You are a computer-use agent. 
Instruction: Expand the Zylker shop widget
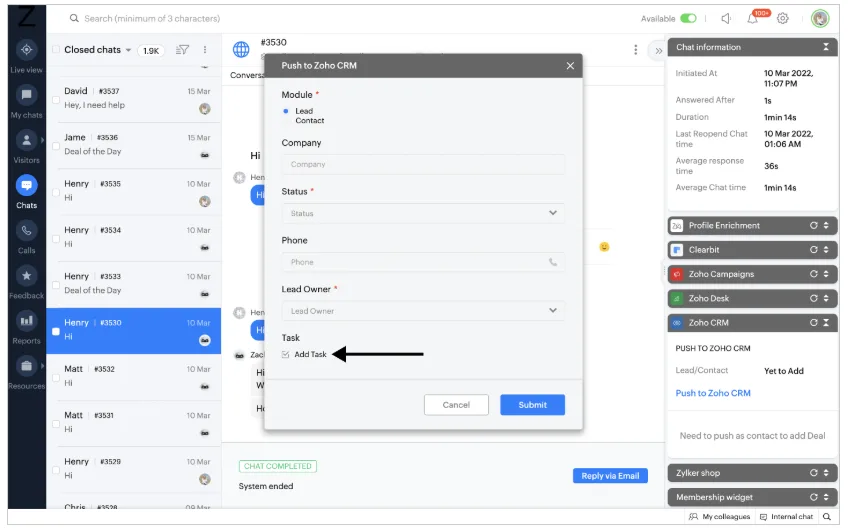826,473
